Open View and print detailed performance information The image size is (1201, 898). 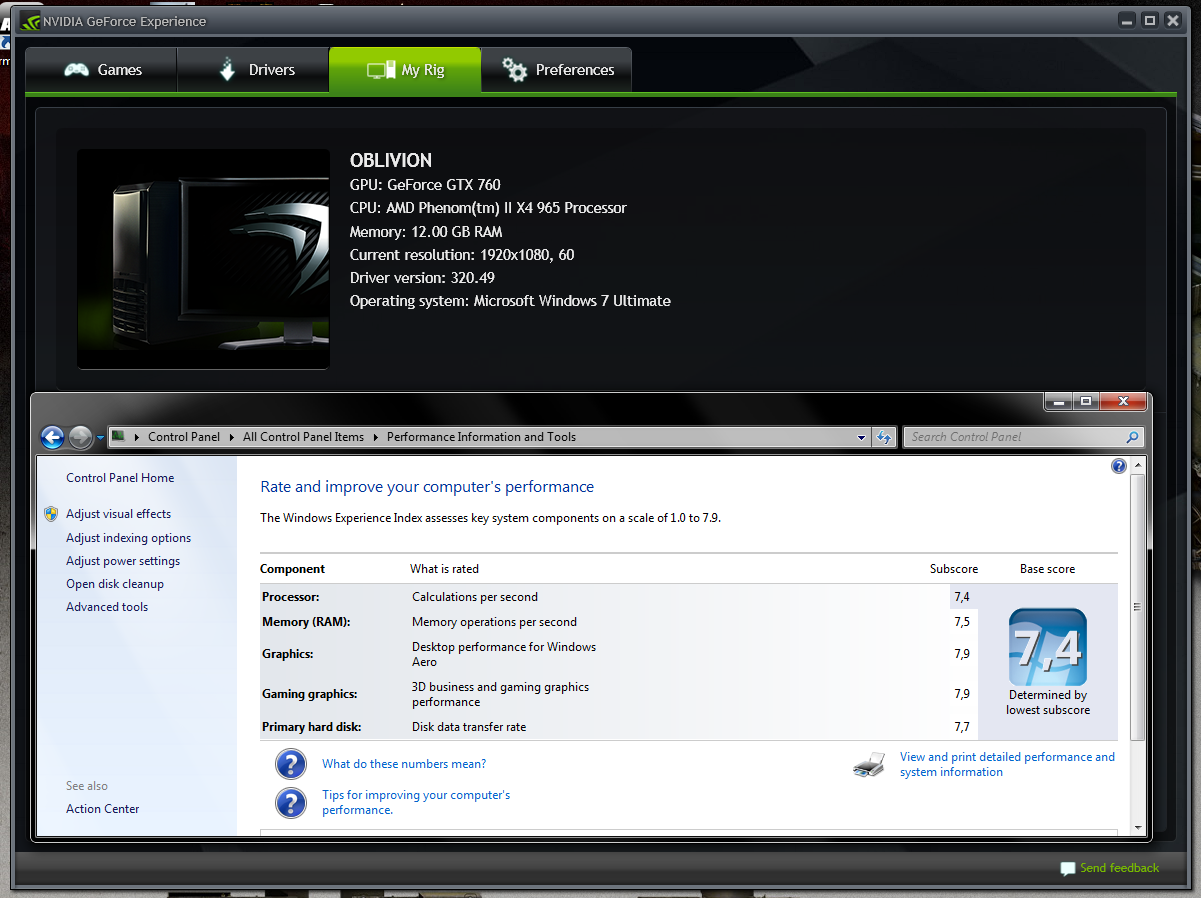(x=1007, y=764)
